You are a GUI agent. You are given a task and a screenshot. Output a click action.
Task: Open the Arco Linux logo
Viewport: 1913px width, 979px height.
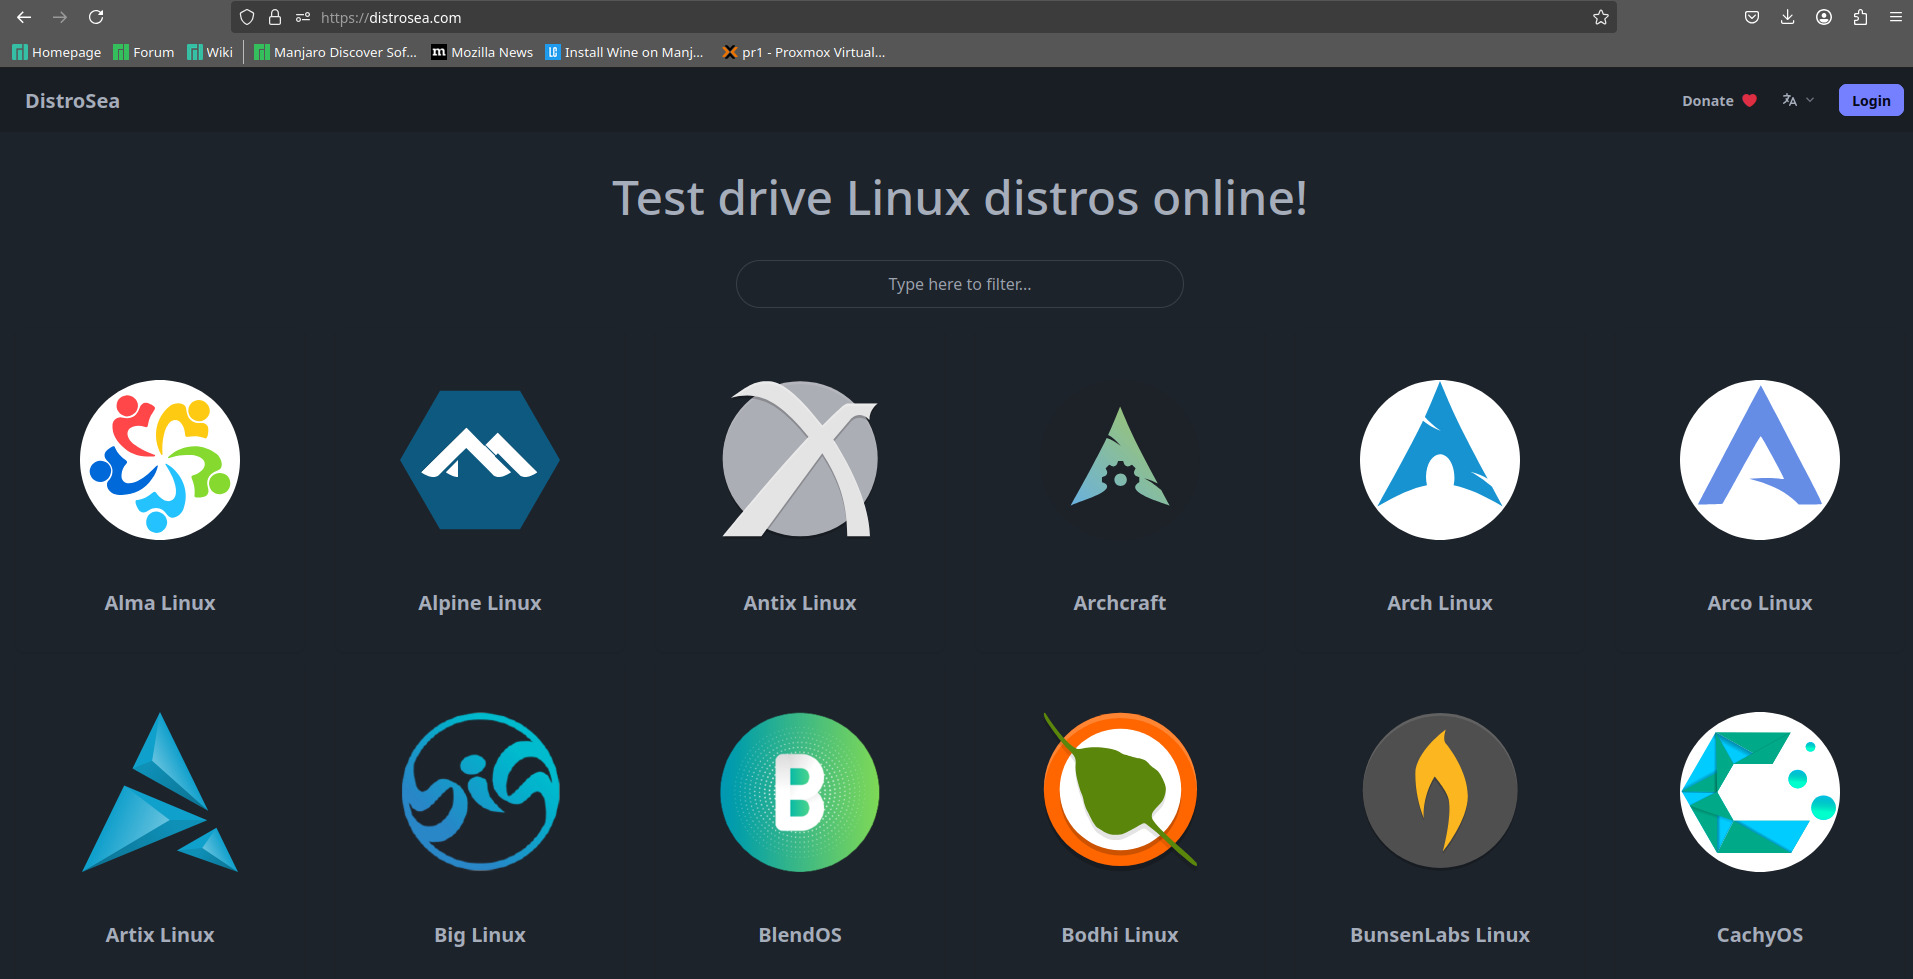pos(1760,460)
